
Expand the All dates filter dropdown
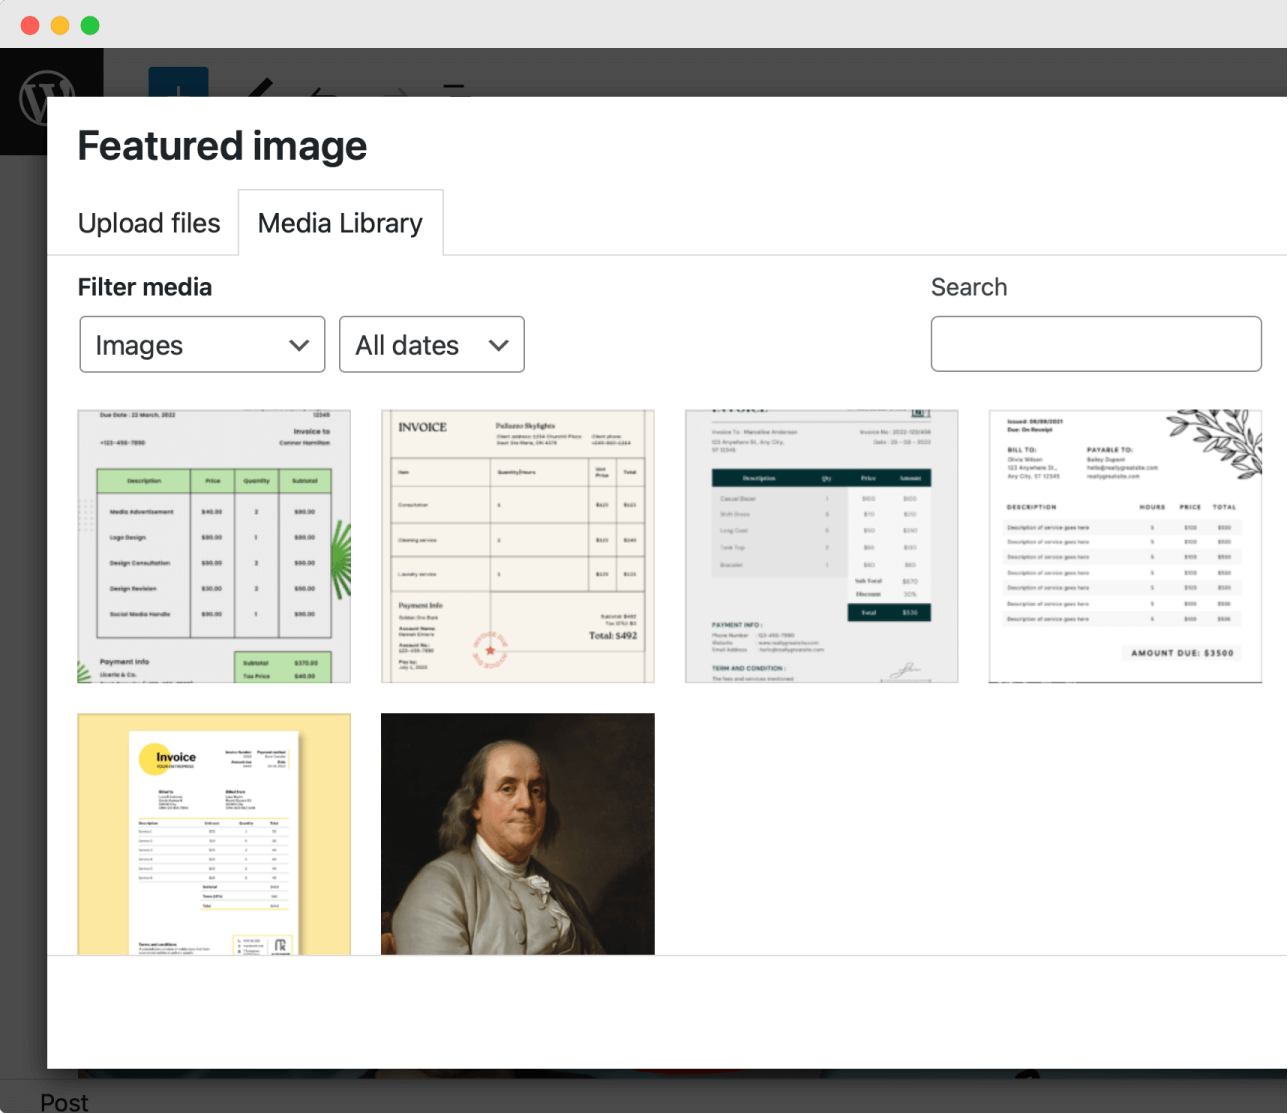[x=432, y=345]
